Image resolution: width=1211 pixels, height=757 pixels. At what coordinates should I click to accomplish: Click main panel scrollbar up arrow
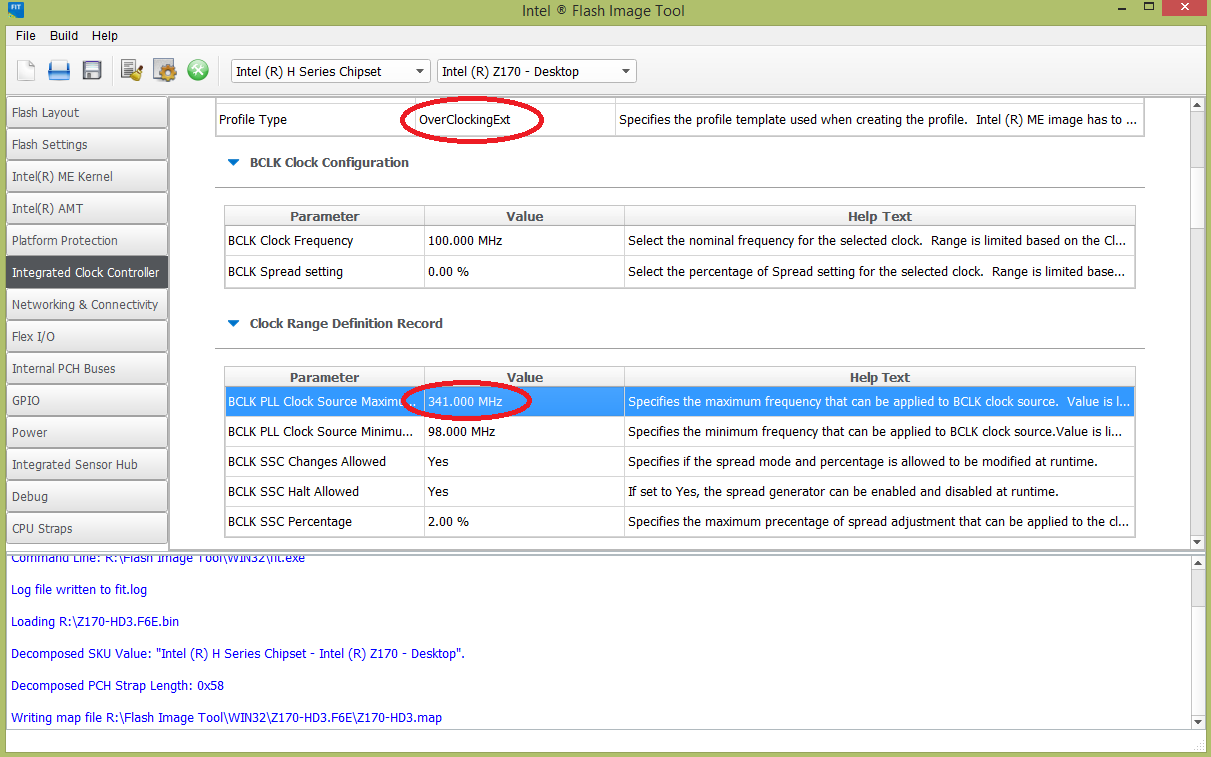[1197, 105]
